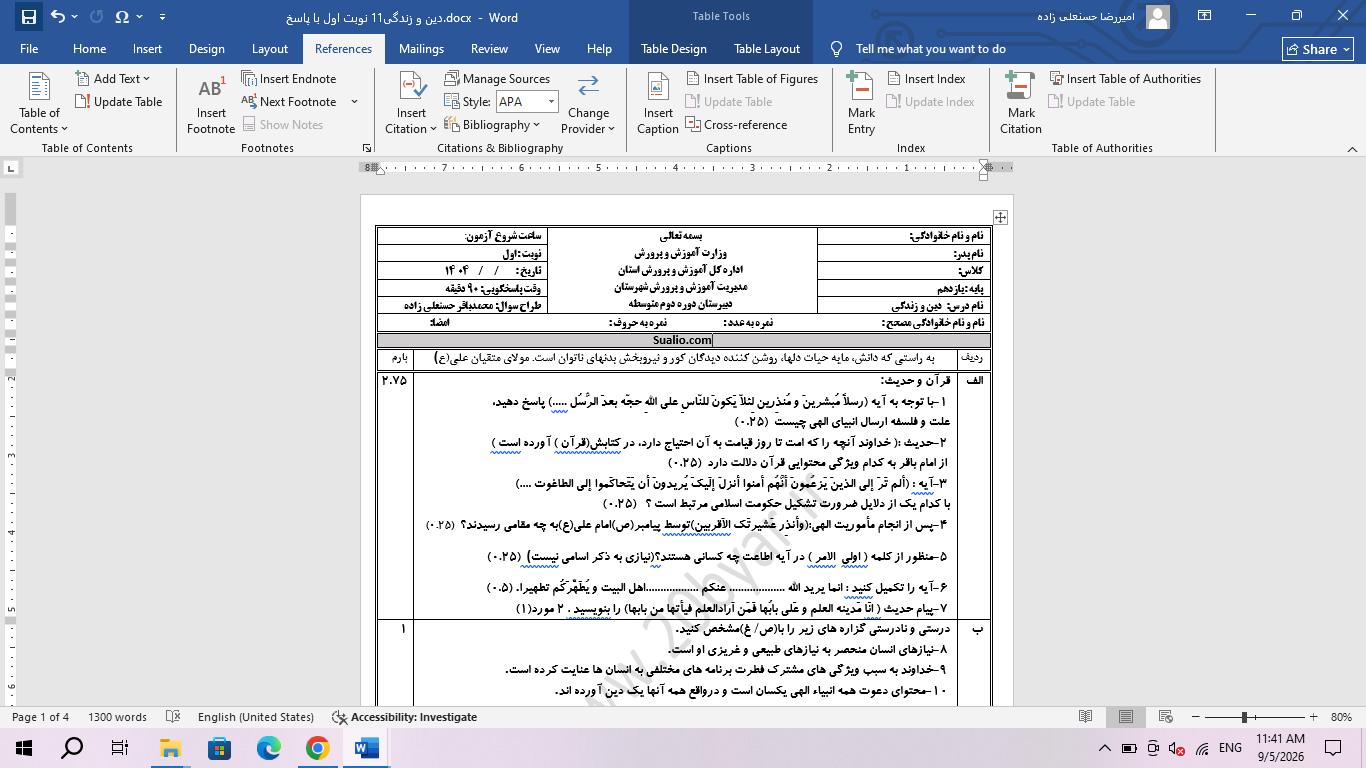Open the Review tab
Viewport: 1366px width, 768px height.
pos(489,49)
